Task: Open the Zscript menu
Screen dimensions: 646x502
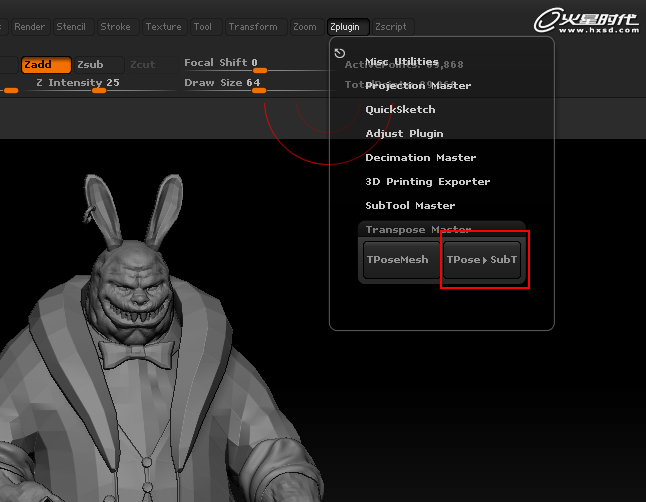Action: click(x=393, y=27)
